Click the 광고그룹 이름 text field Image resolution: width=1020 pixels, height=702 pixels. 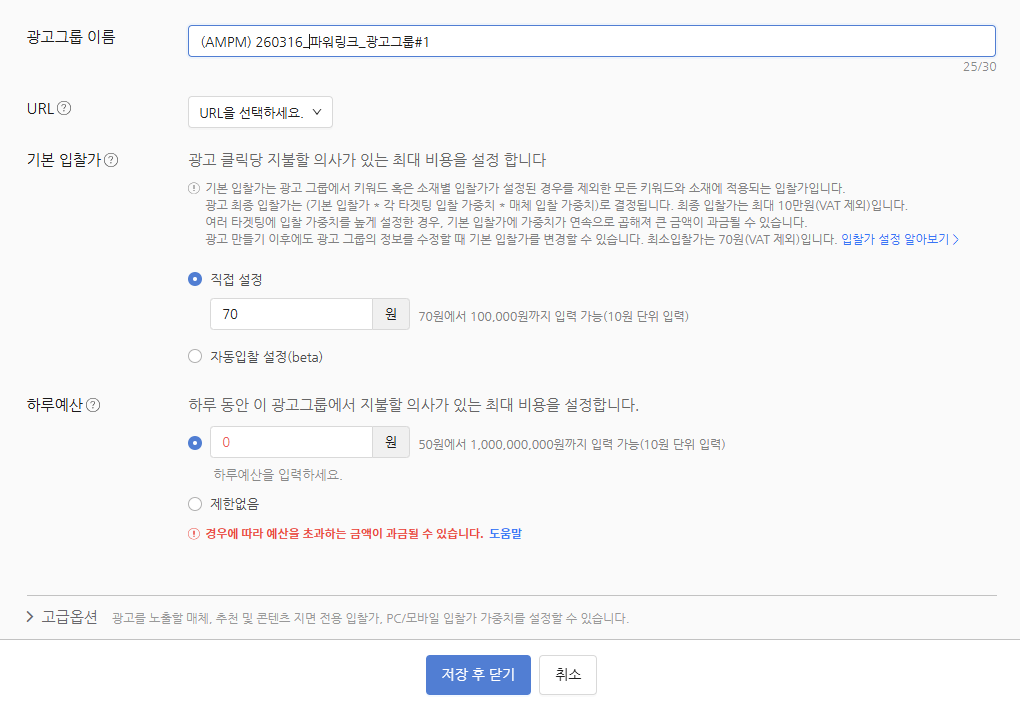pyautogui.click(x=591, y=41)
